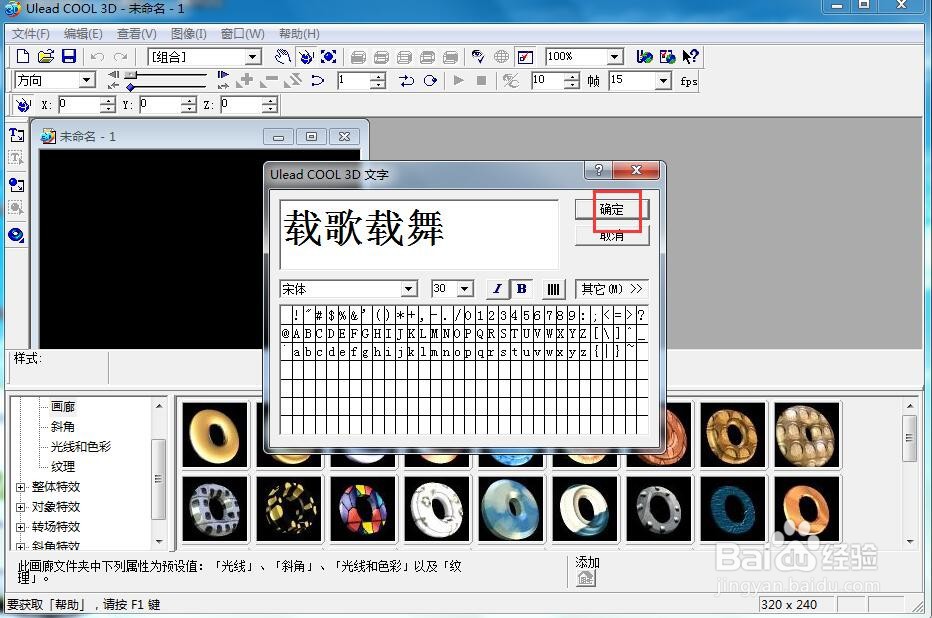Open the 帮助(H) menu
The image size is (932, 618).
(x=300, y=34)
